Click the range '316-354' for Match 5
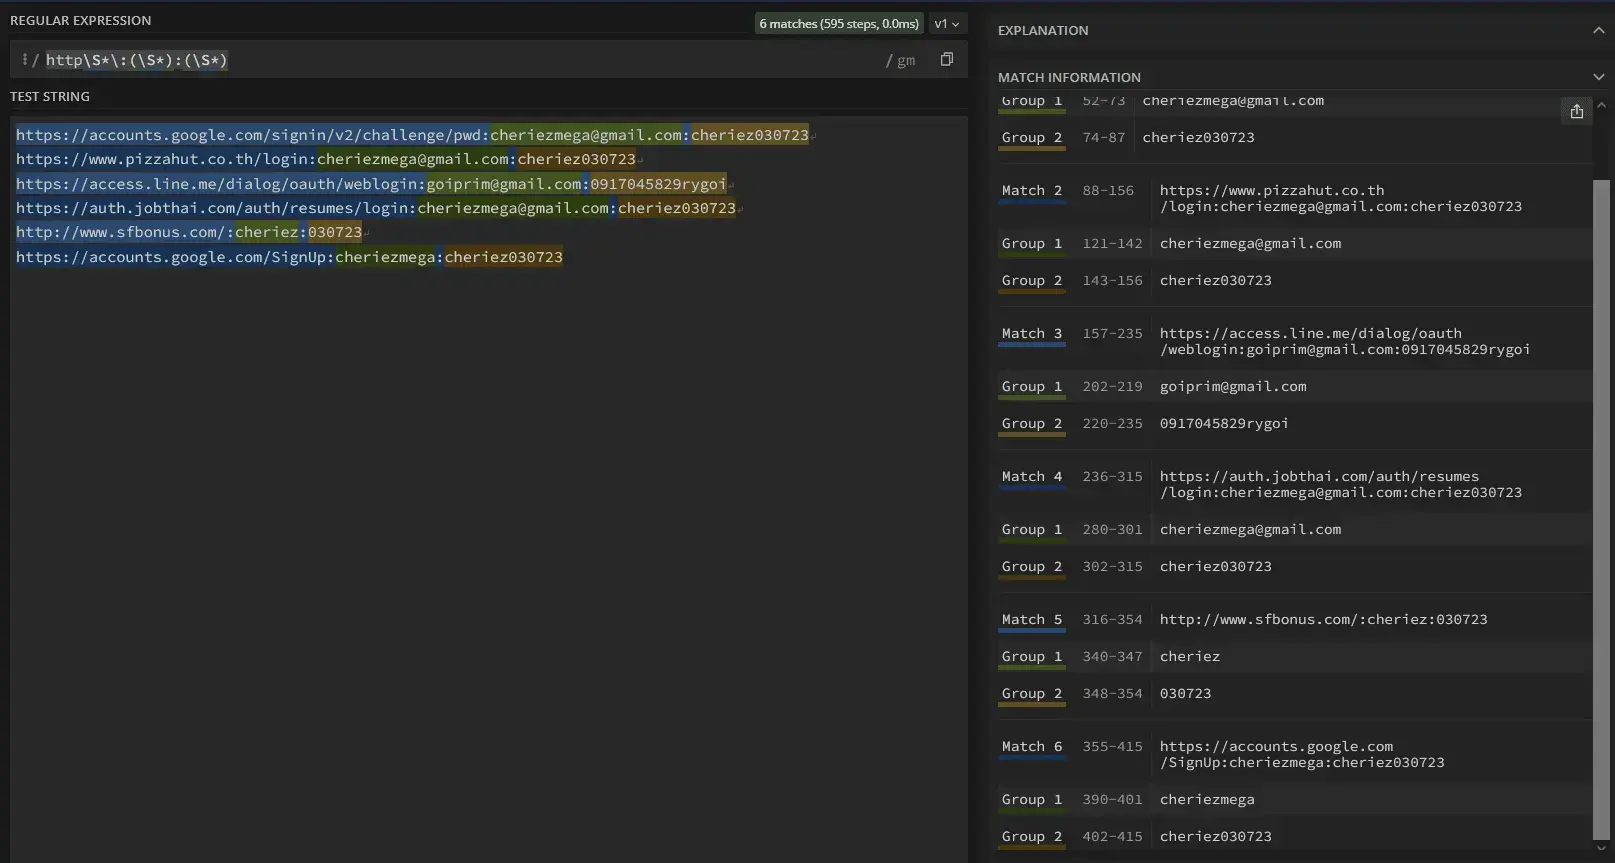The width and height of the screenshot is (1615, 863). click(1112, 619)
